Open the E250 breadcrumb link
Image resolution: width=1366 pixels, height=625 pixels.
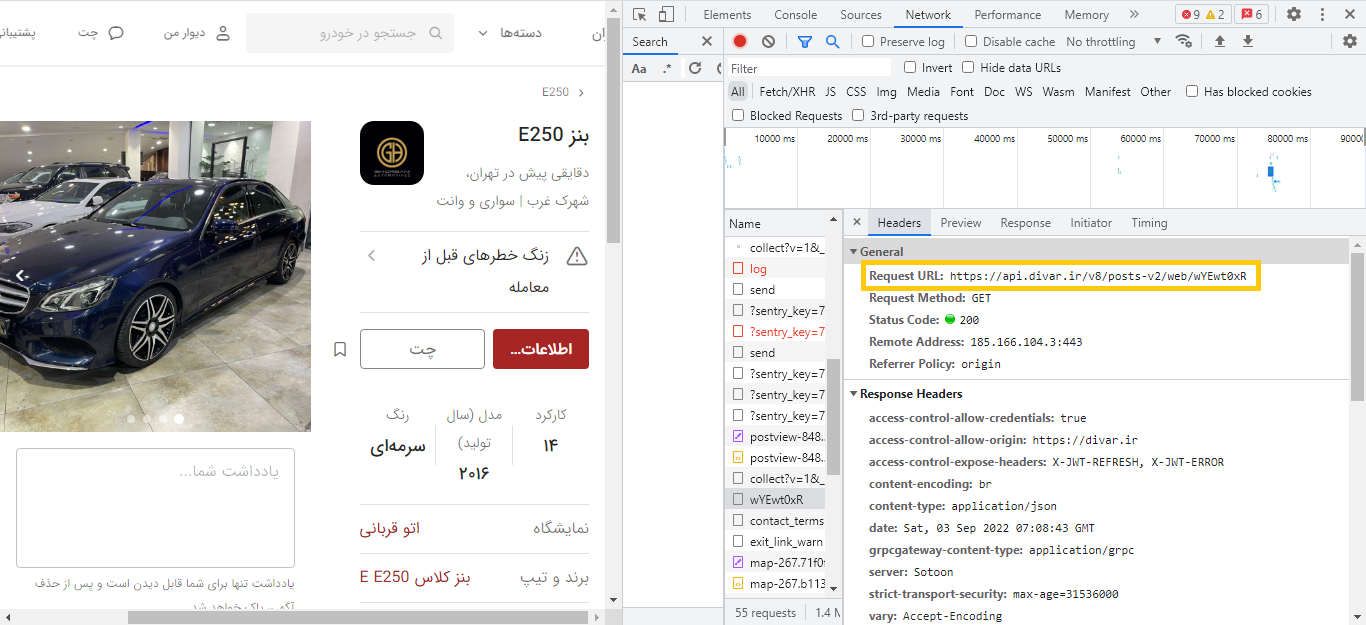pyautogui.click(x=555, y=92)
